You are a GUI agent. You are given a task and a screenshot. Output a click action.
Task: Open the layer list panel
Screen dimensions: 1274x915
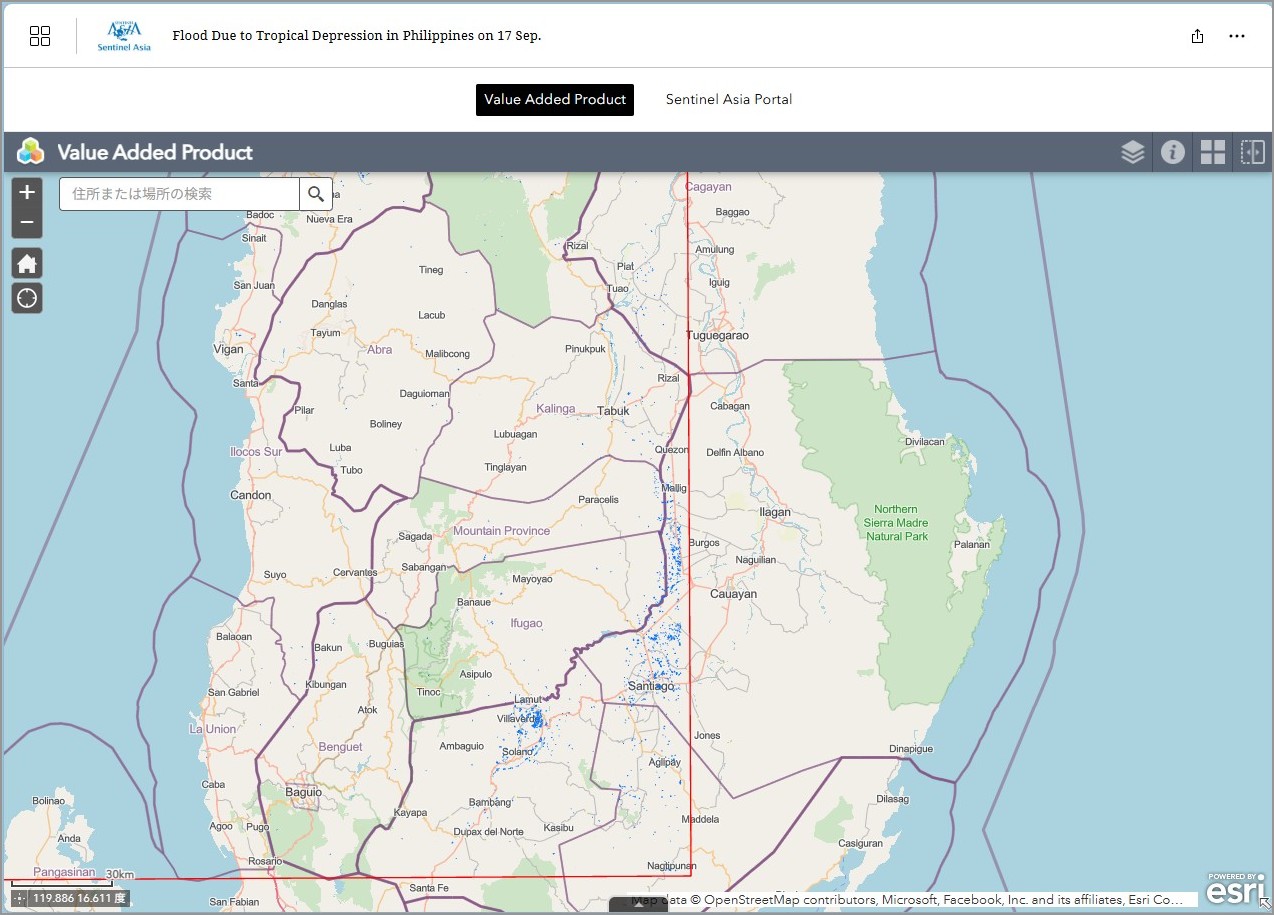click(1132, 152)
